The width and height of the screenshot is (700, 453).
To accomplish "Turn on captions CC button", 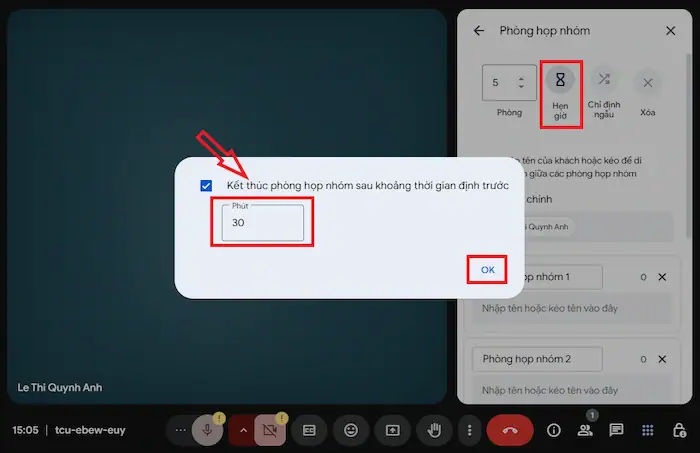I will pos(309,430).
